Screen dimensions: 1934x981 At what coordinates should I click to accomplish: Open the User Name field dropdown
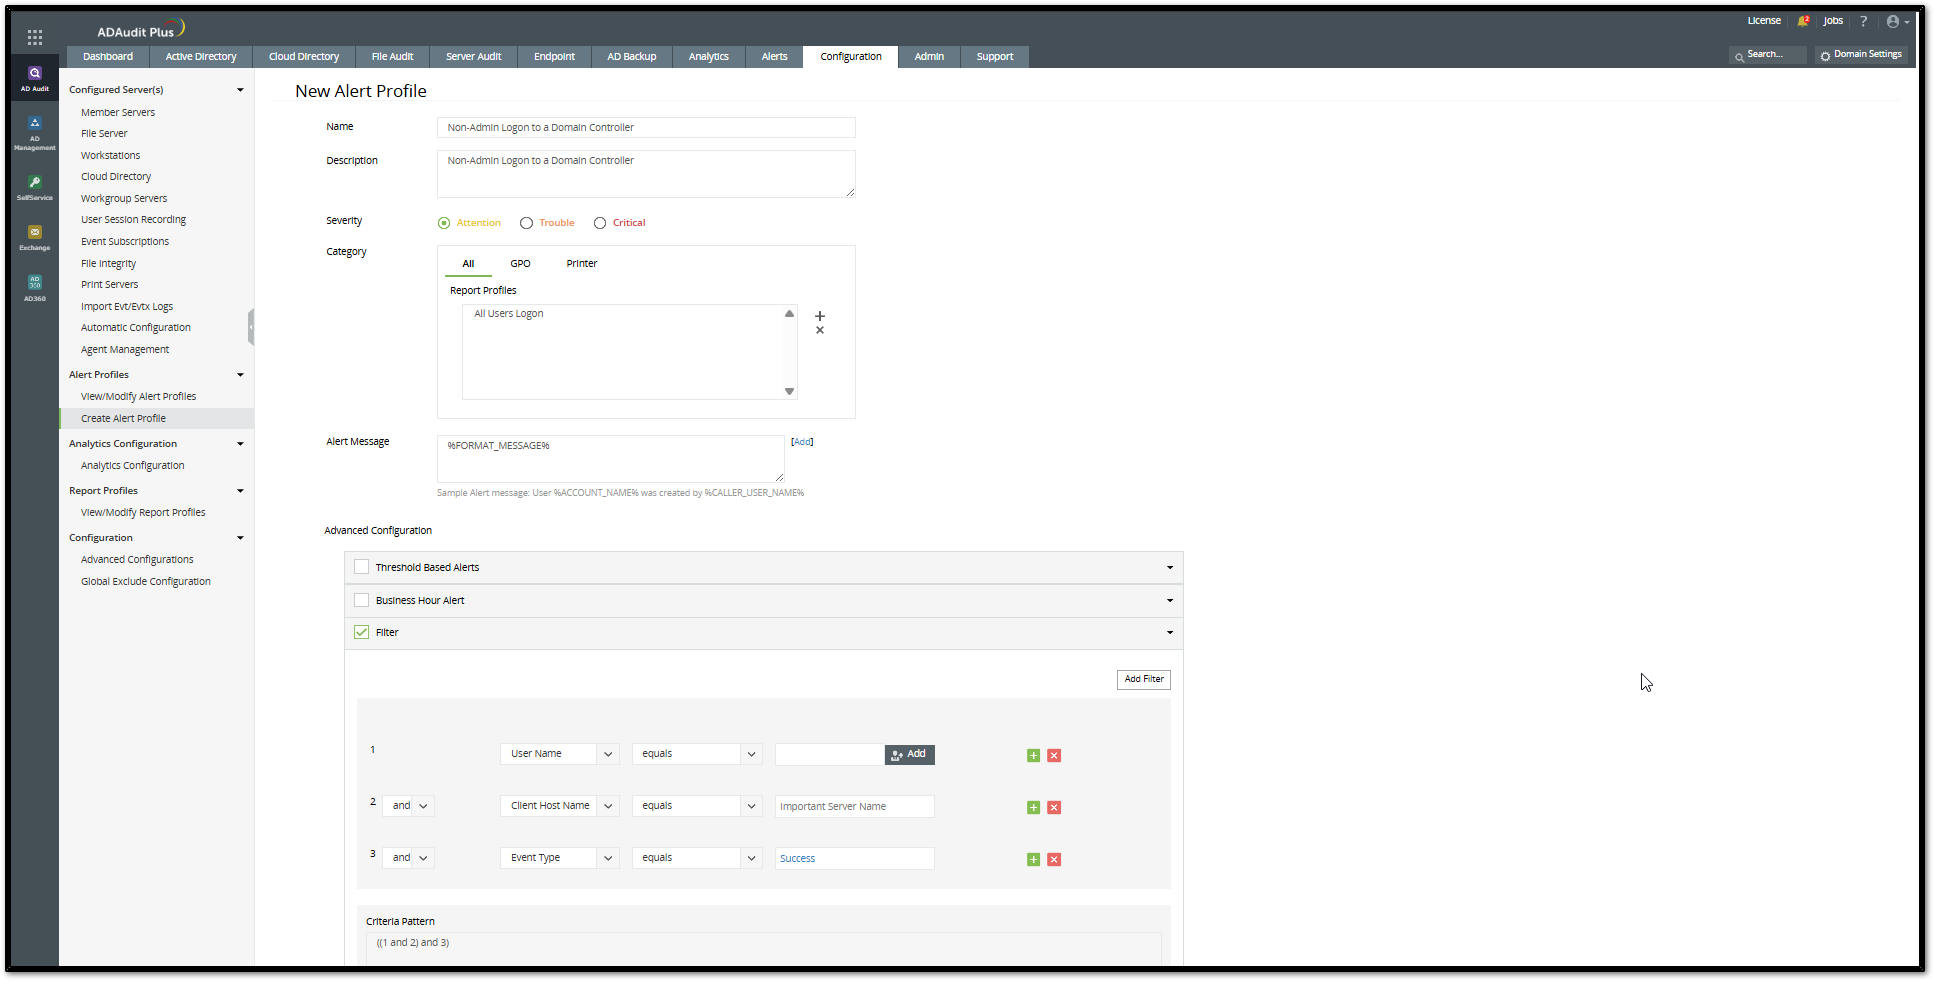click(x=608, y=754)
